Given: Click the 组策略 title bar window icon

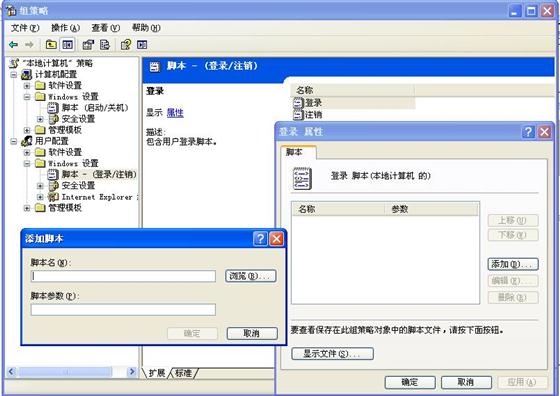Looking at the screenshot, I should click(x=11, y=11).
